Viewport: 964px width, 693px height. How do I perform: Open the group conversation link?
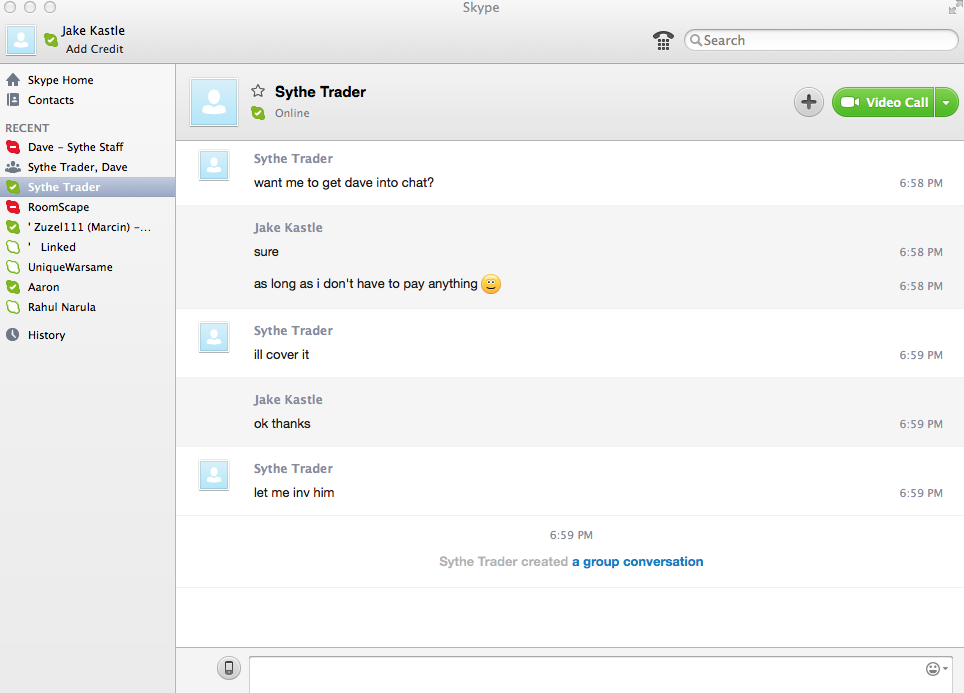[638, 561]
